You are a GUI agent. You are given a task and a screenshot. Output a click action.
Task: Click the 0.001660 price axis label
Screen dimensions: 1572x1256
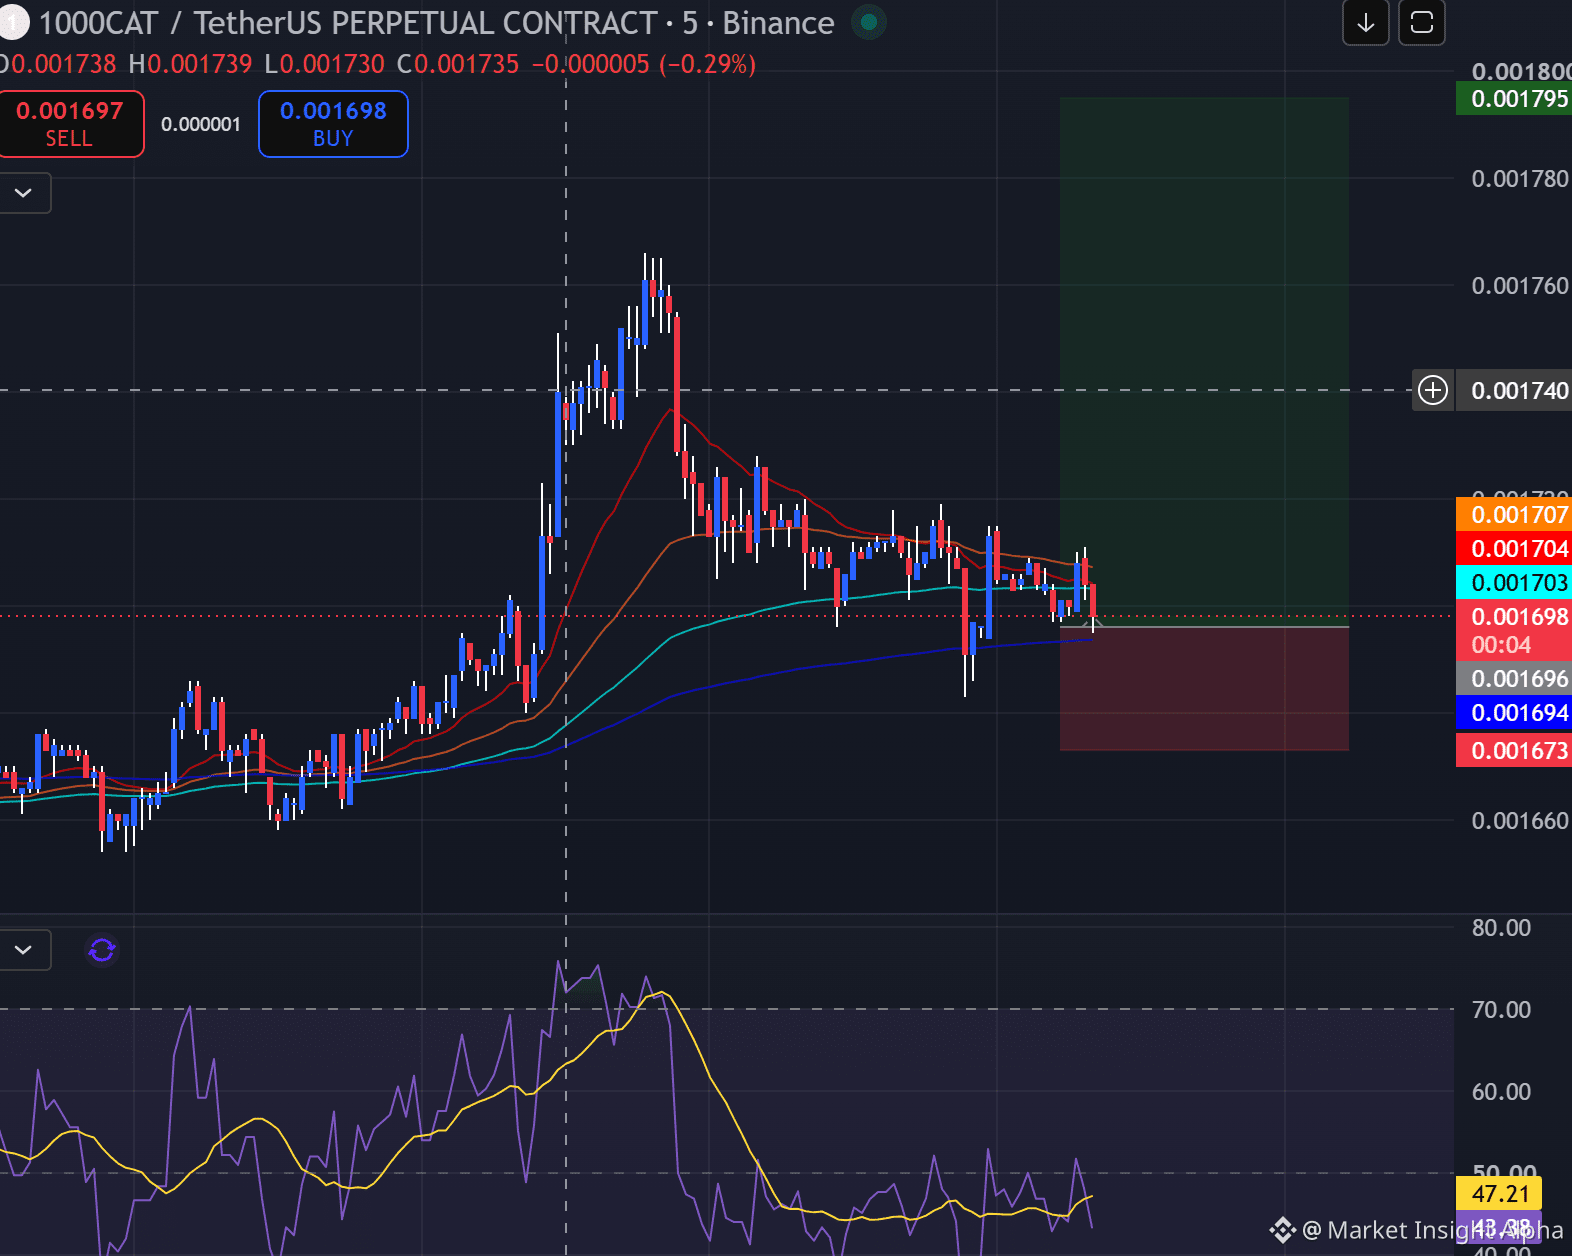tap(1520, 821)
